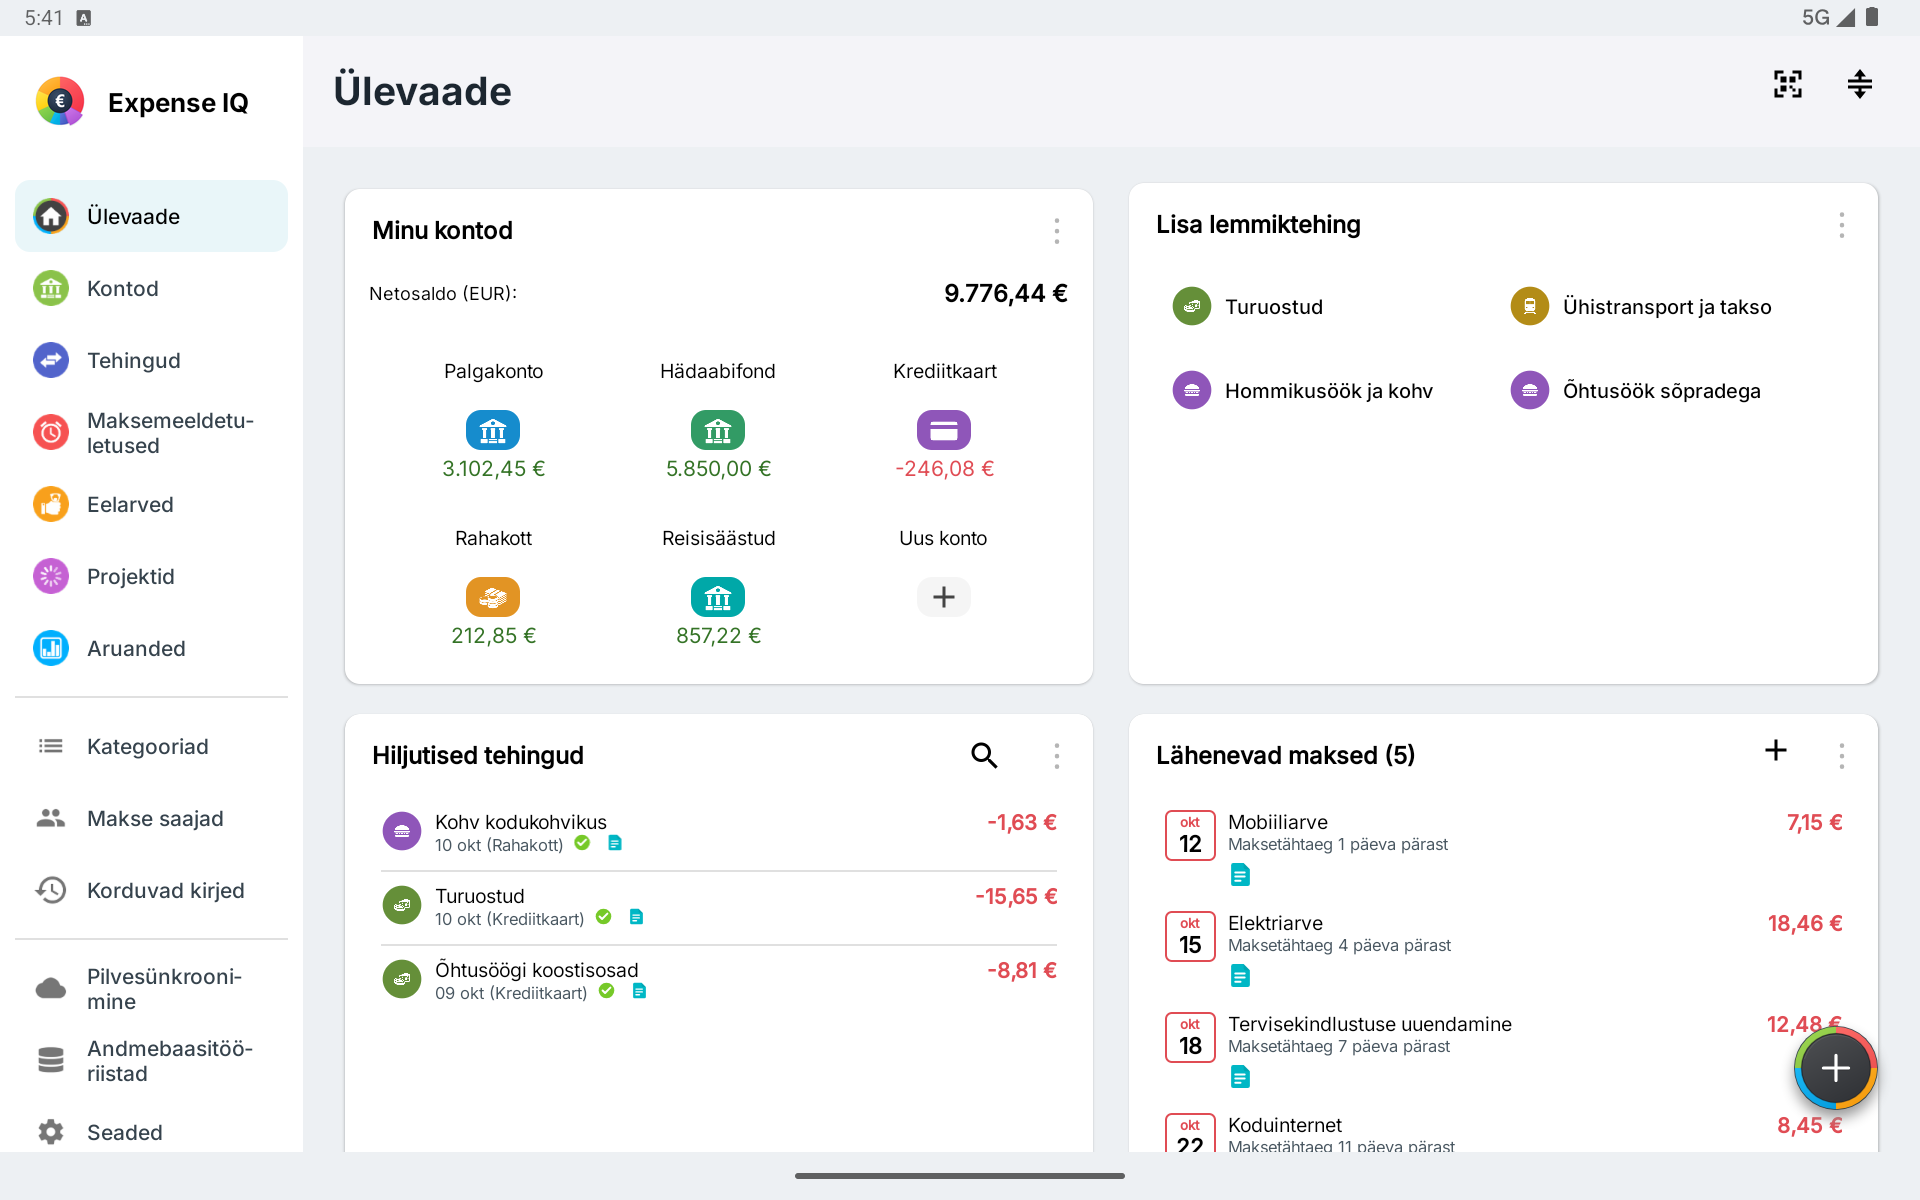Open Eelarved in the sidebar
Image resolution: width=1920 pixels, height=1200 pixels.
click(151, 504)
